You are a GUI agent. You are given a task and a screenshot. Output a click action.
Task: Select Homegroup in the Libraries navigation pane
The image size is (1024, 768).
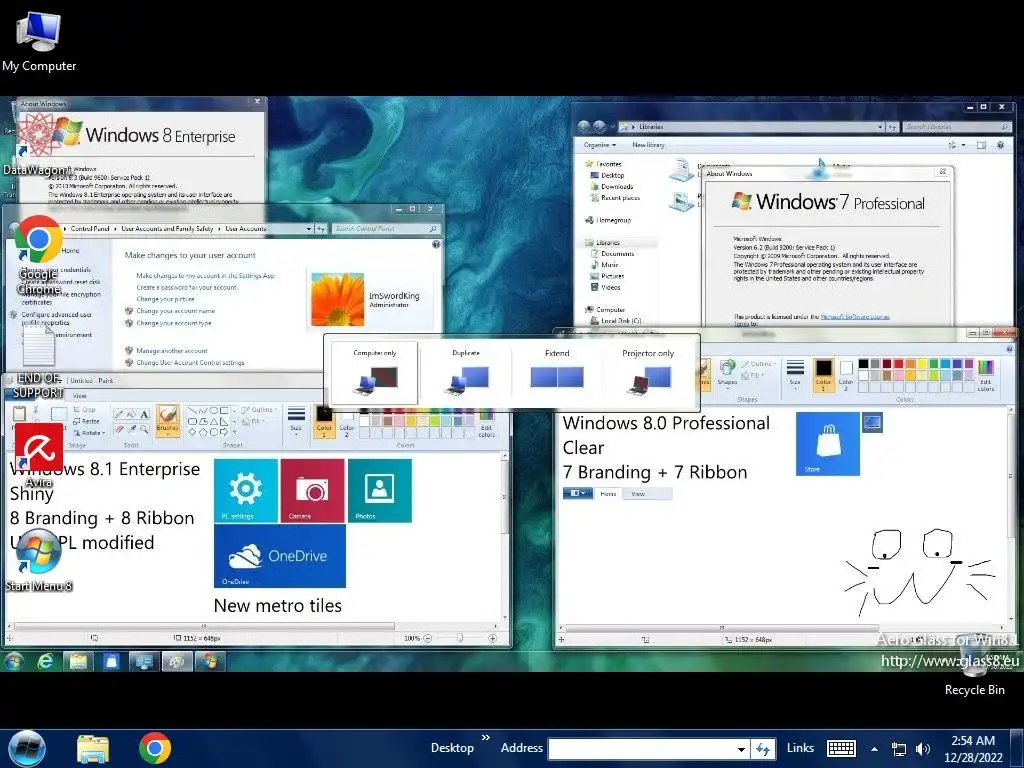click(613, 220)
